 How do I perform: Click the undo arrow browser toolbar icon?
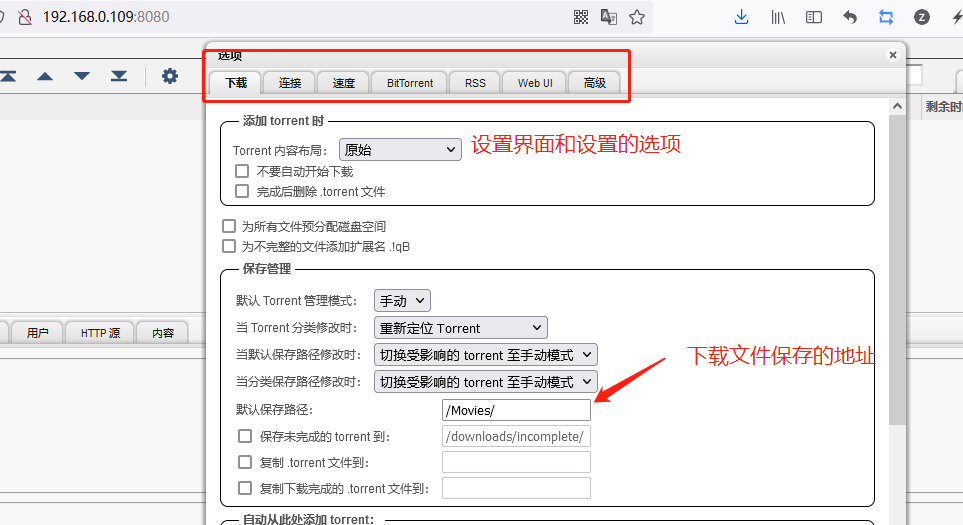point(850,17)
